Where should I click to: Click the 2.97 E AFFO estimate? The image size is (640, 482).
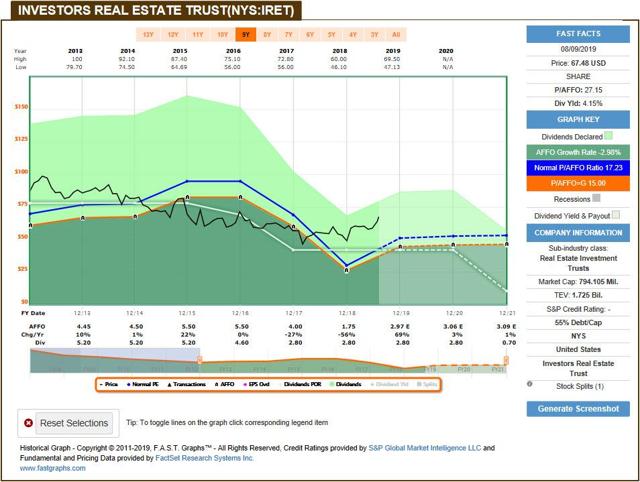(x=402, y=327)
